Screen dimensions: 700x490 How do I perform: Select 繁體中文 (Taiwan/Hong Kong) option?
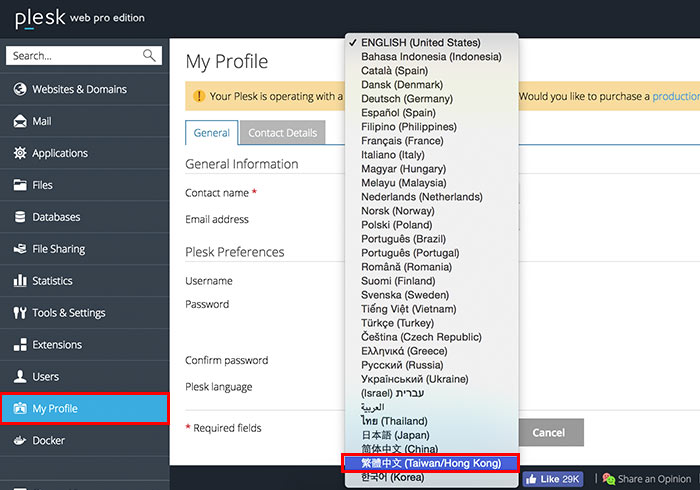431,463
